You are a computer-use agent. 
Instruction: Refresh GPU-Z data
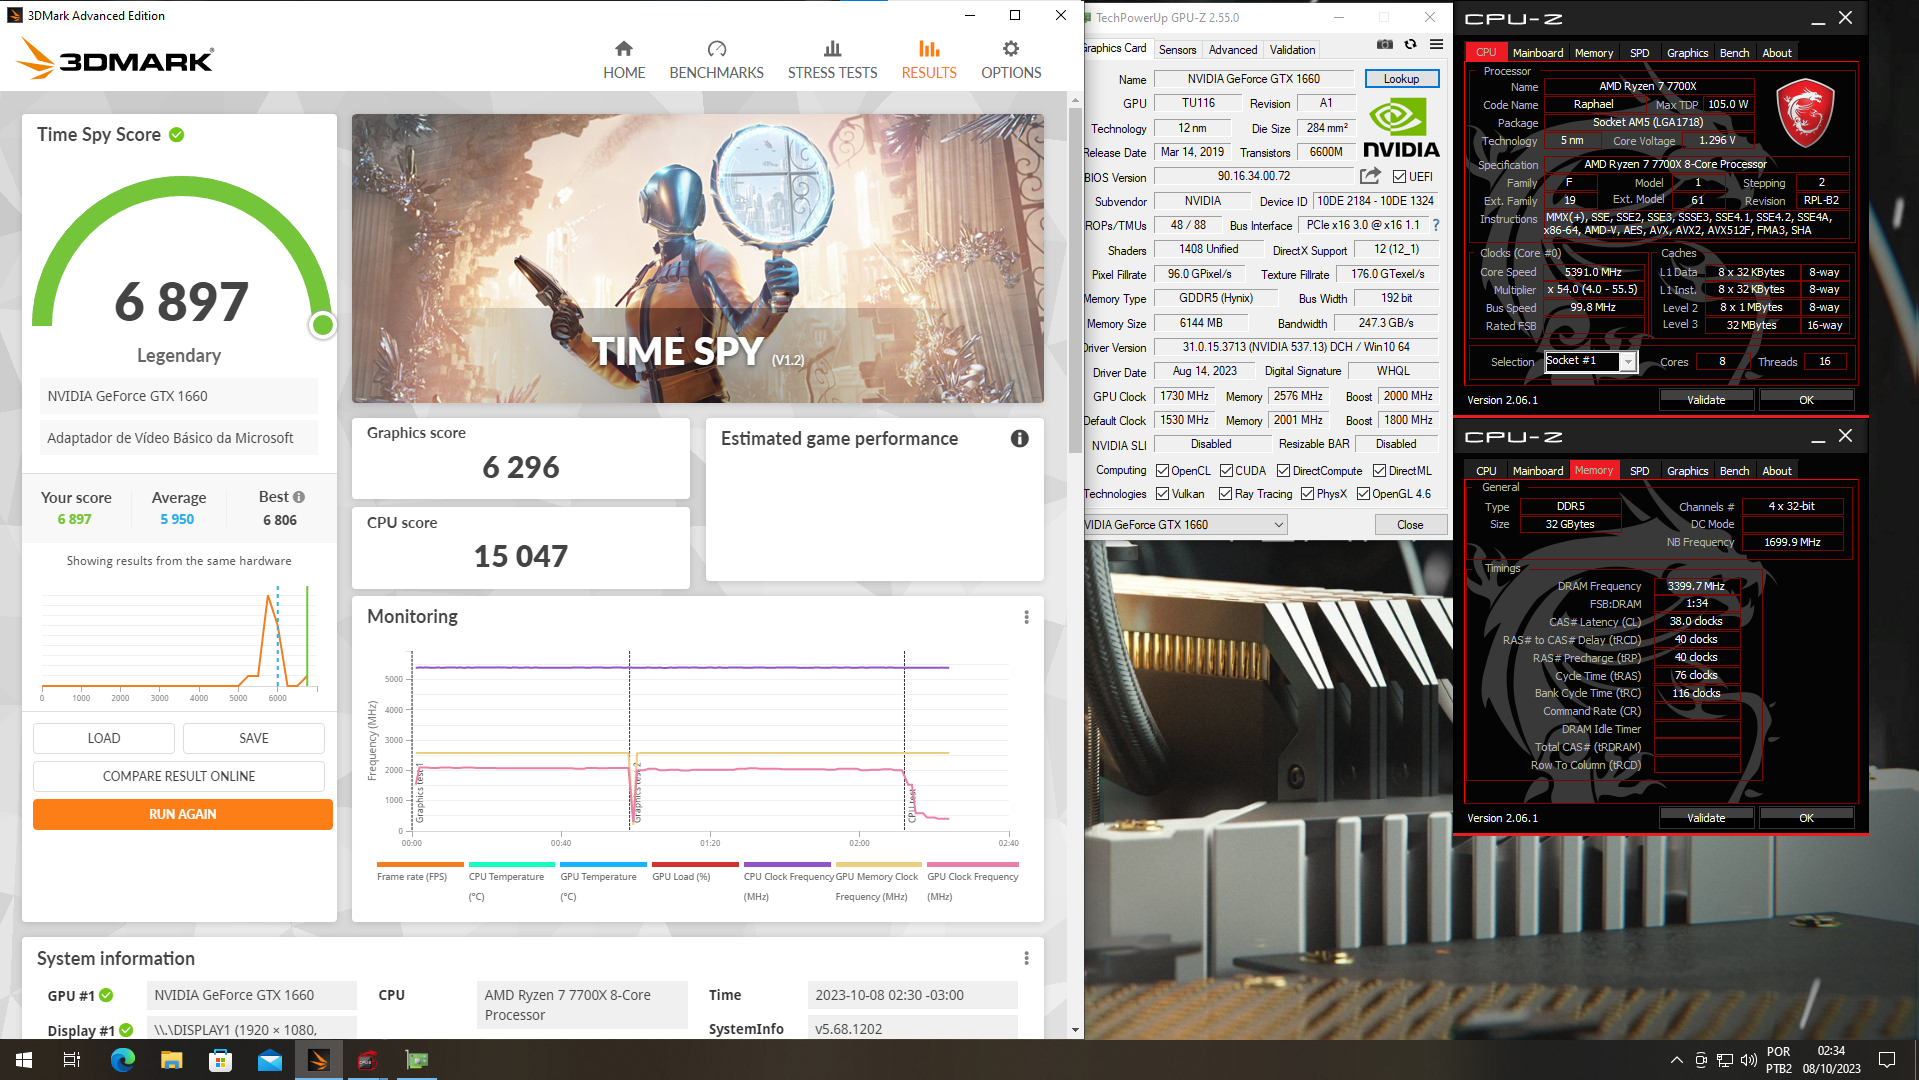click(1410, 44)
